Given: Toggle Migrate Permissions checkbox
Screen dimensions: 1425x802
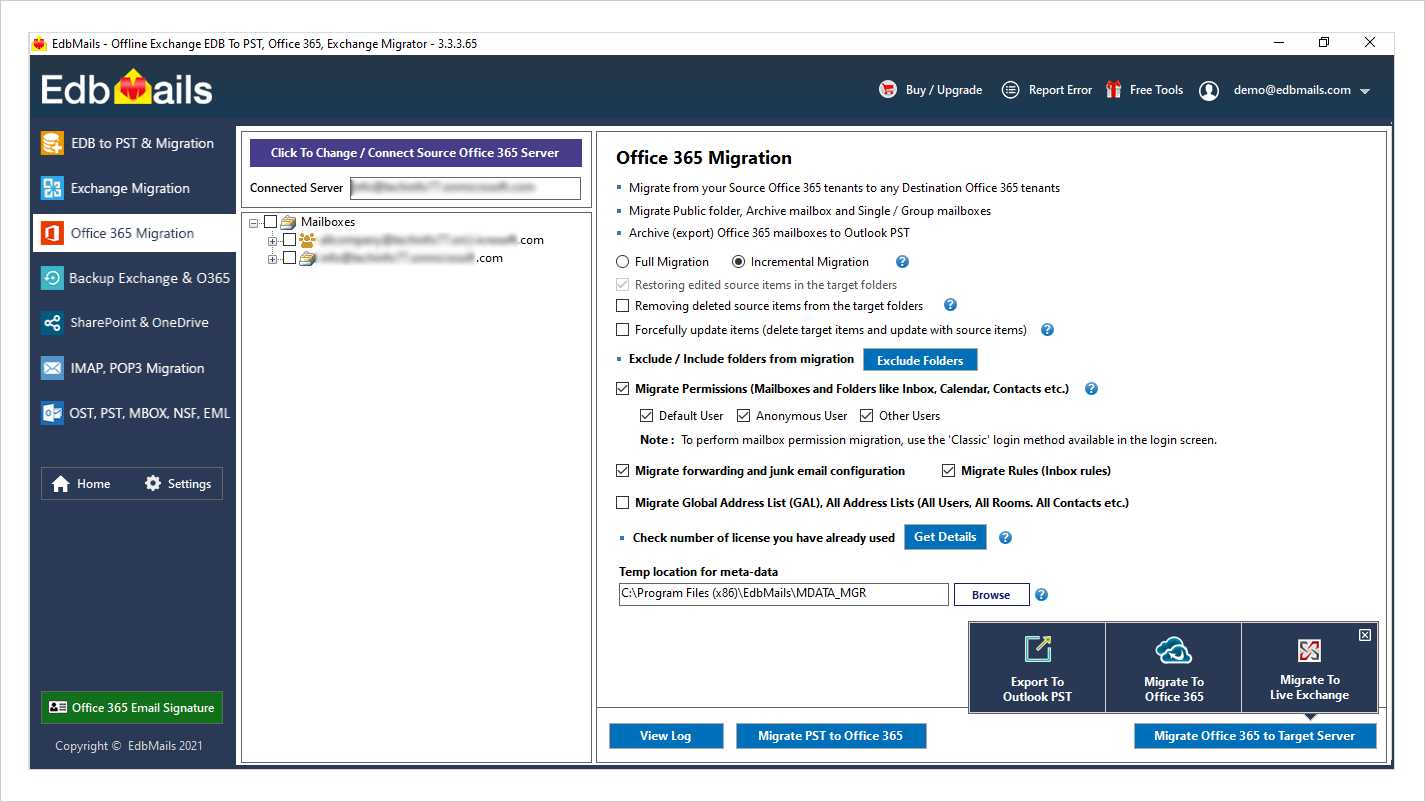Looking at the screenshot, I should pos(623,389).
